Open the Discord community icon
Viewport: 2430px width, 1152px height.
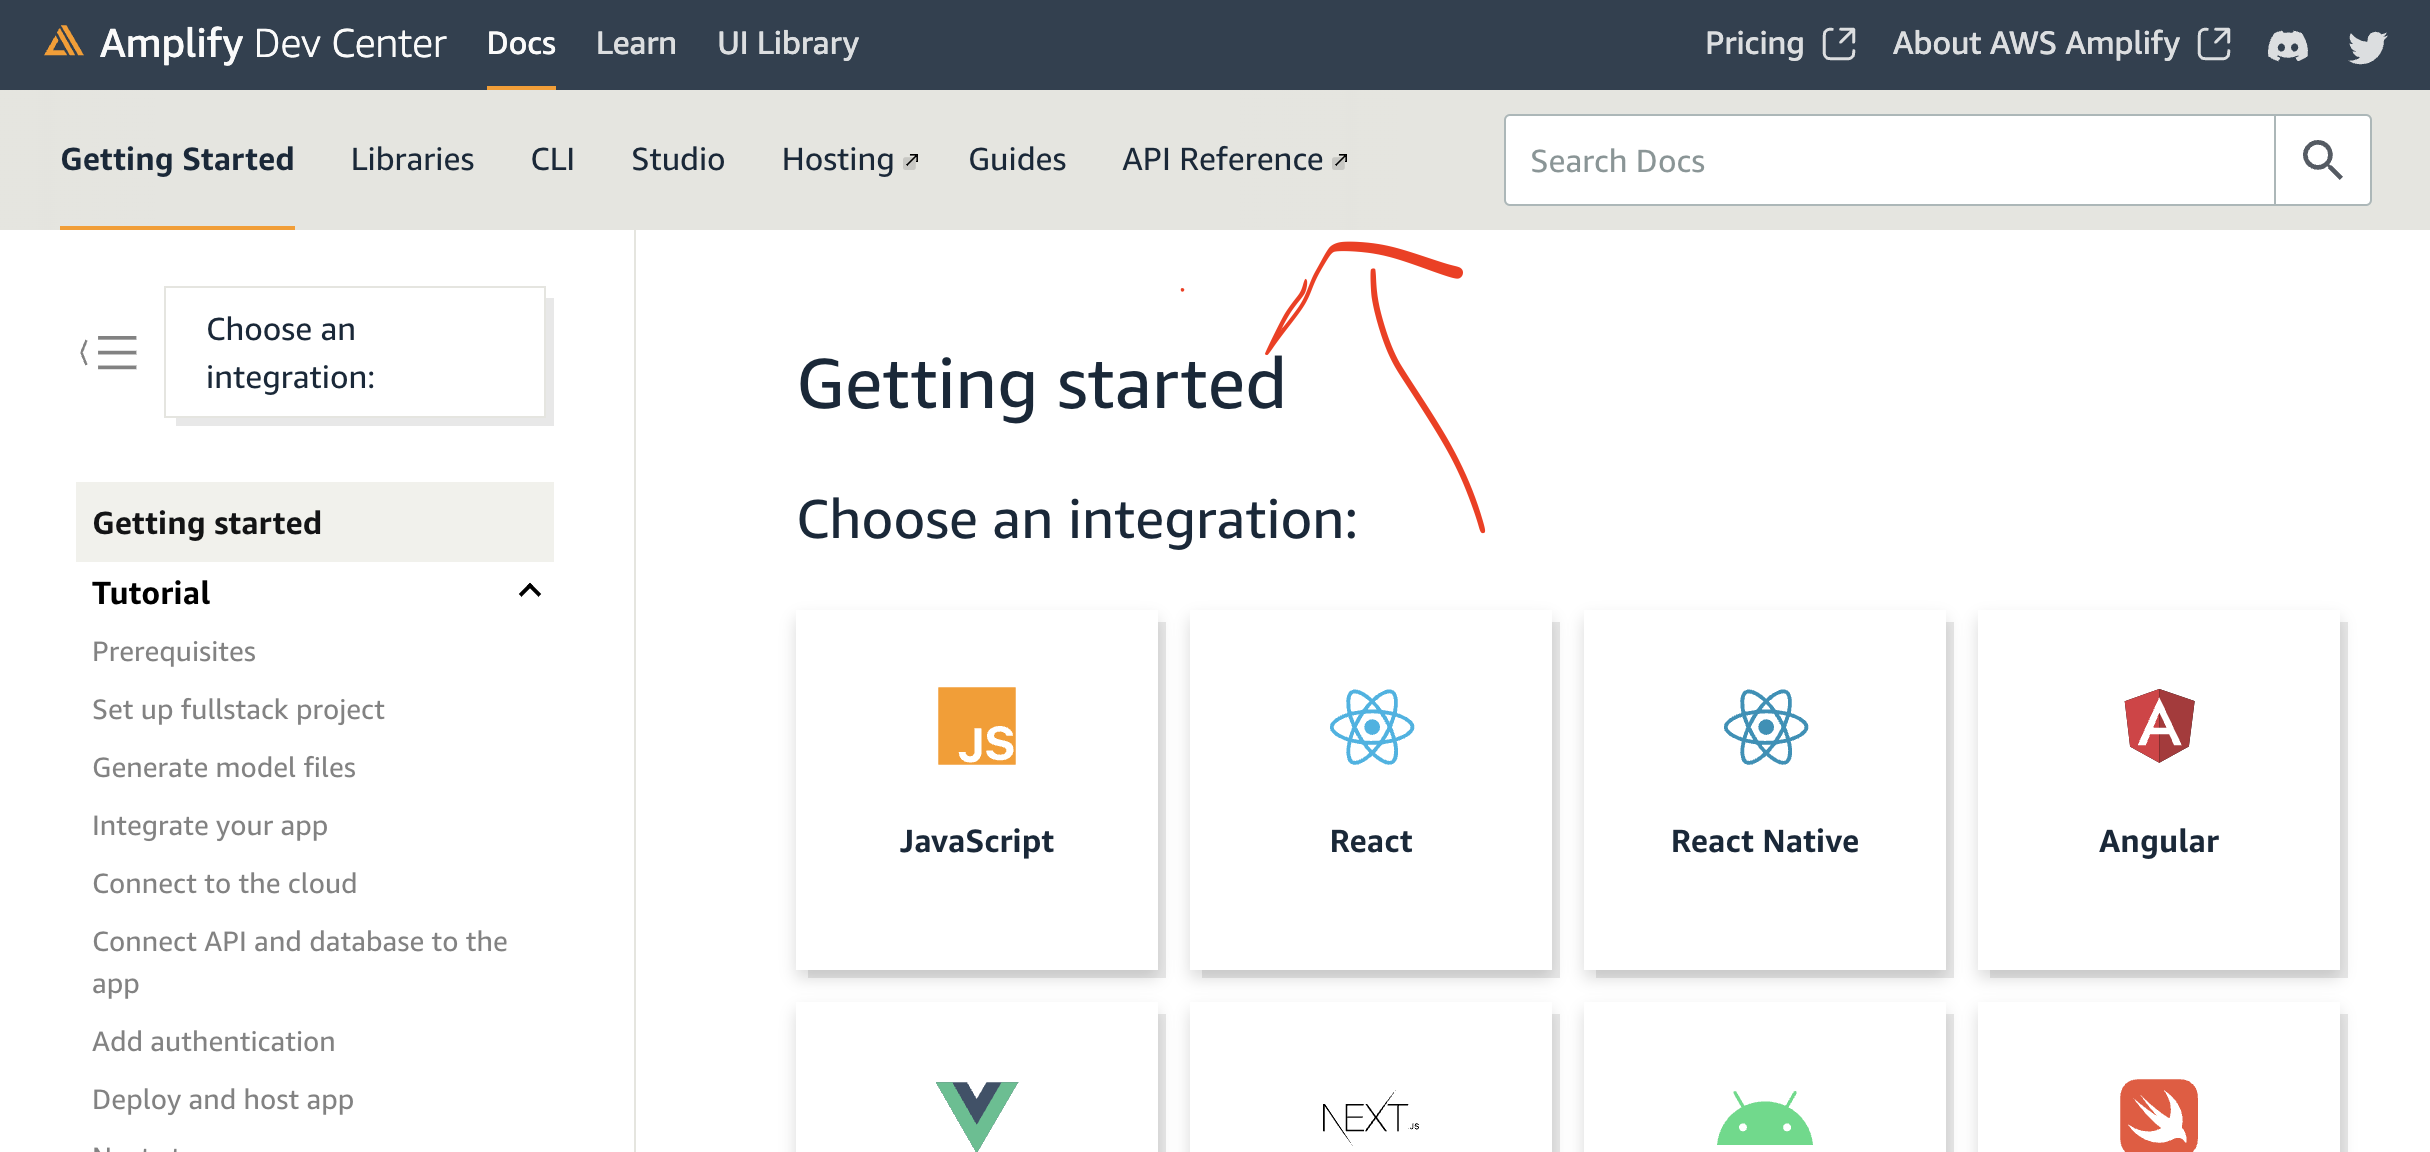[2289, 44]
